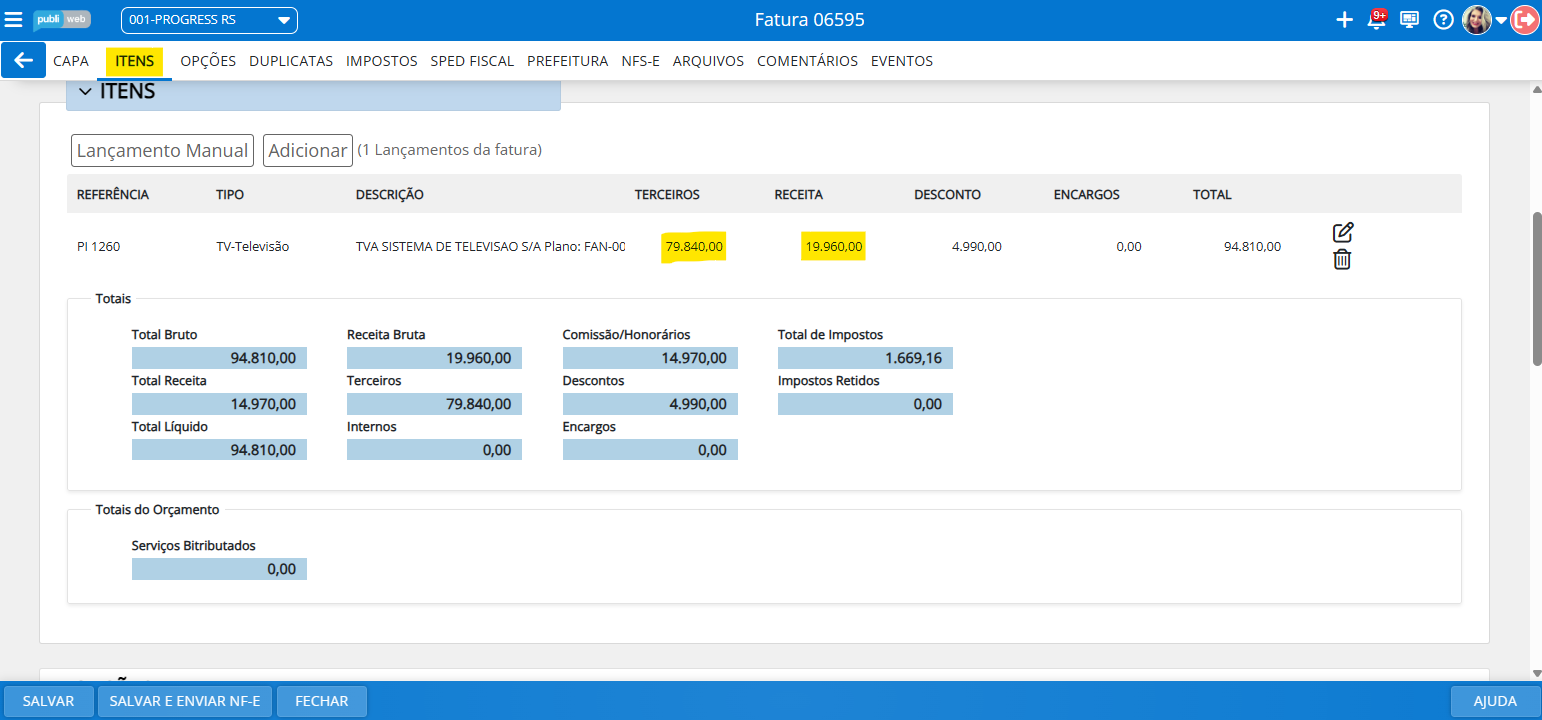Click the back arrow button

(x=24, y=60)
